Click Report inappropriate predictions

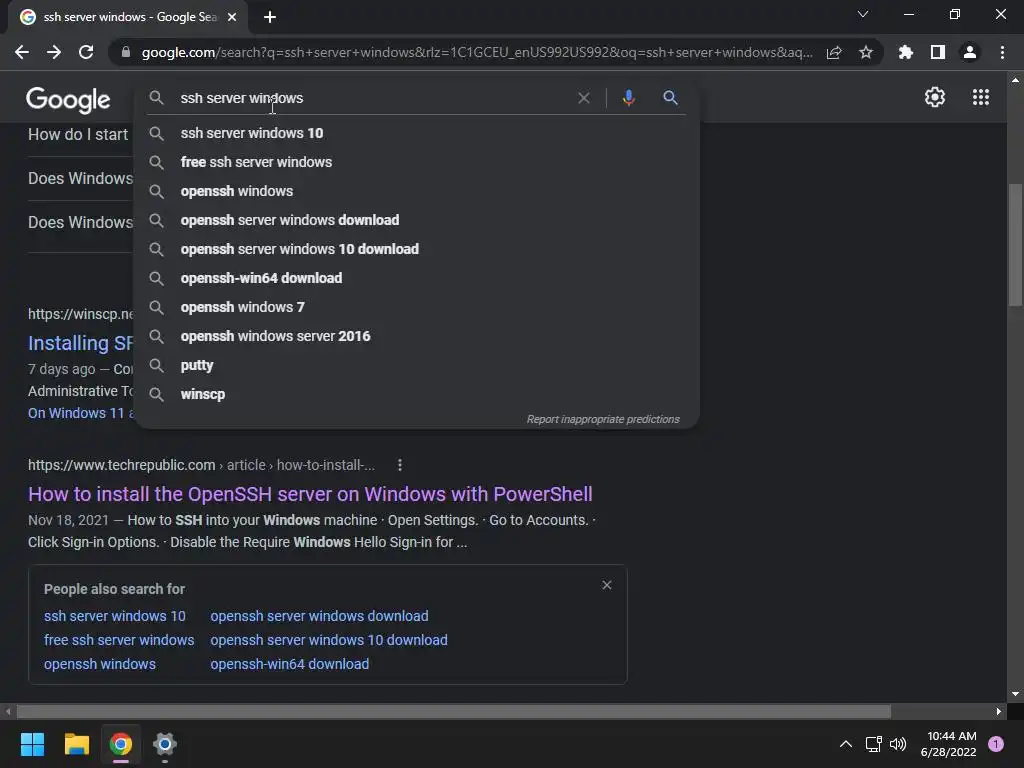tap(603, 419)
